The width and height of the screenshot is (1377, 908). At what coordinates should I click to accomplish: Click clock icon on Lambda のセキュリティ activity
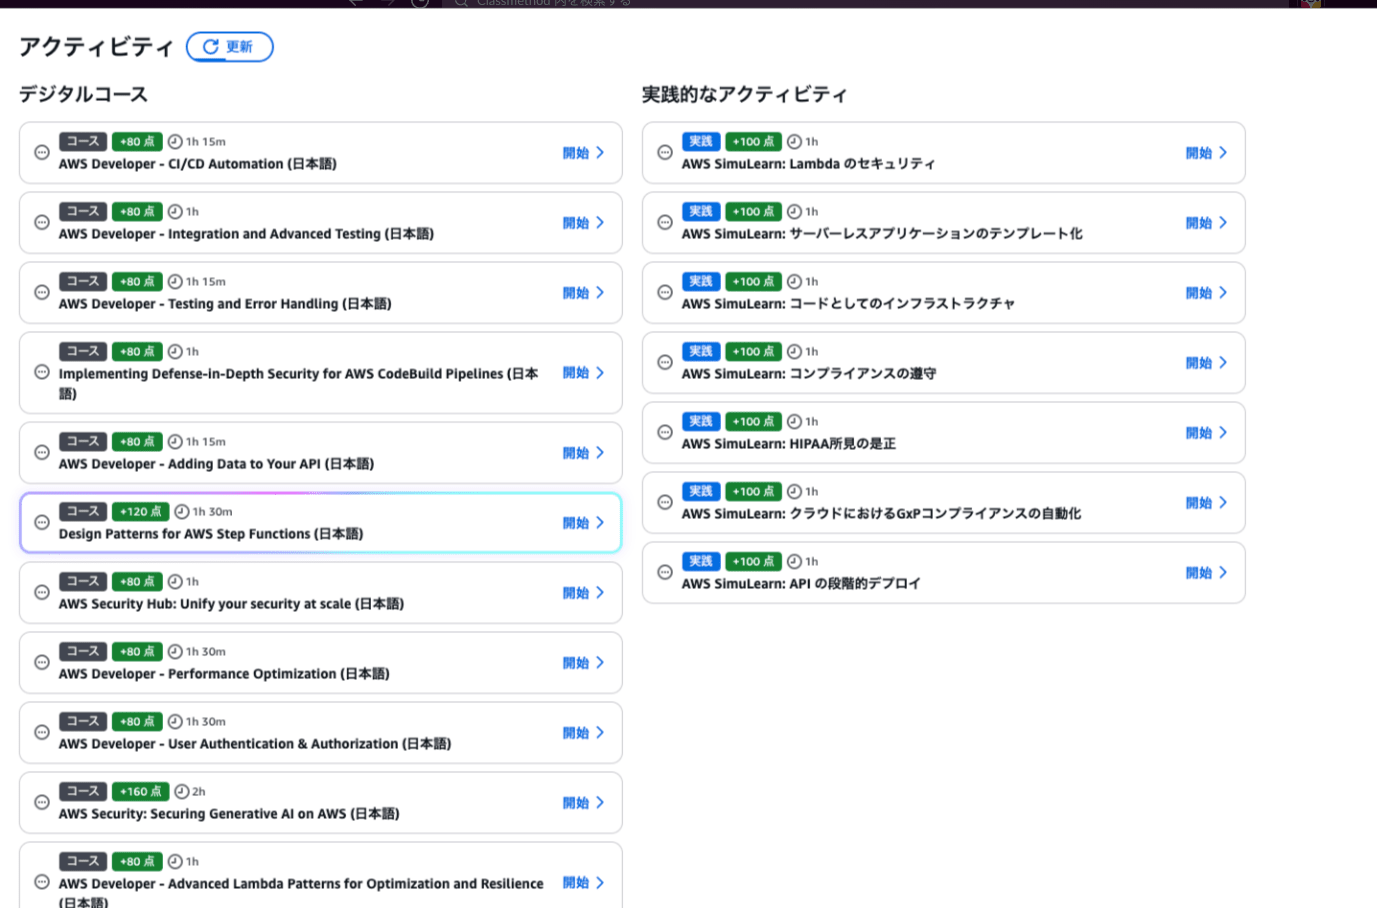(x=794, y=142)
